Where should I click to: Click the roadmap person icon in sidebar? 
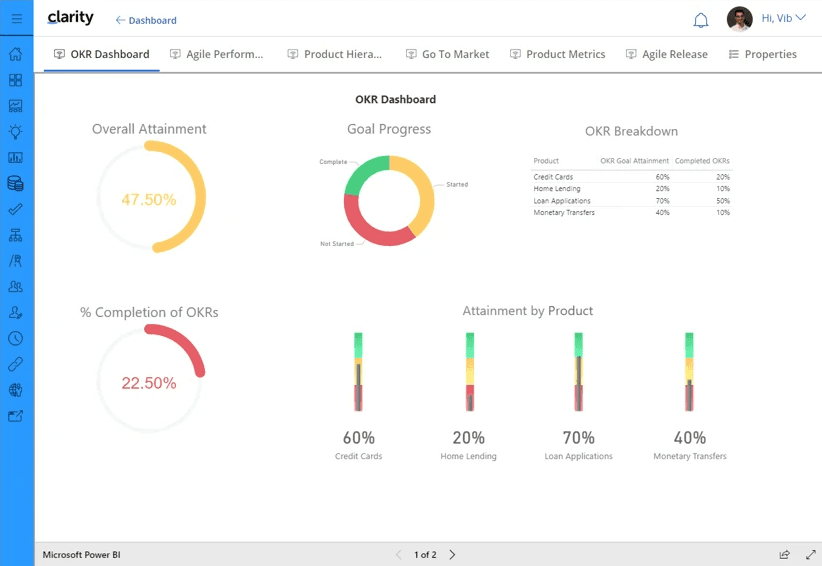(16, 260)
